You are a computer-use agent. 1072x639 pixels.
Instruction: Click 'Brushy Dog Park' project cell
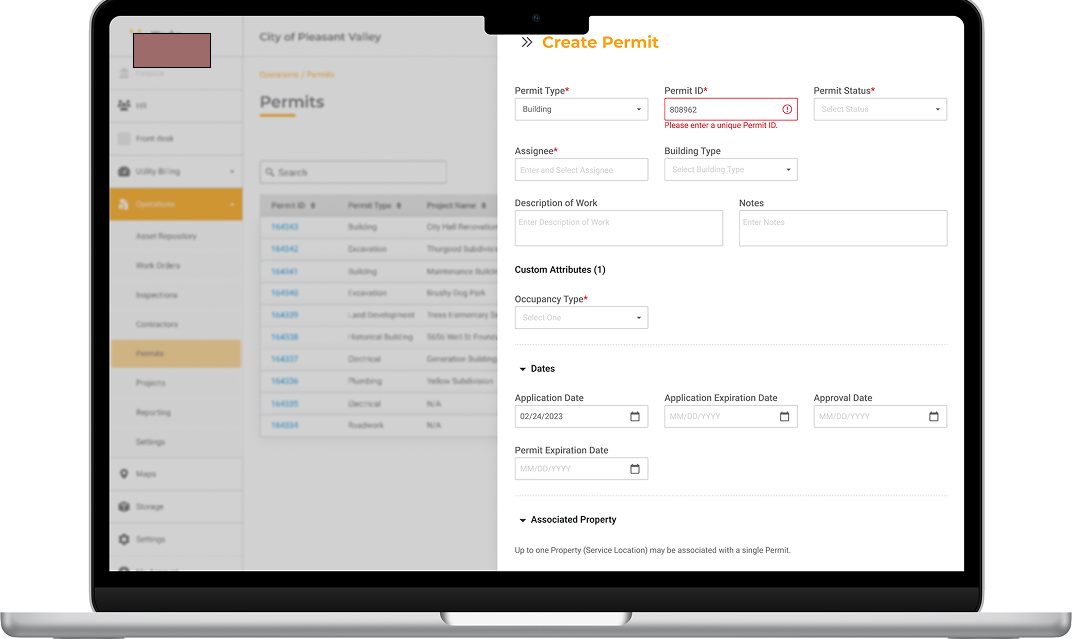456,293
